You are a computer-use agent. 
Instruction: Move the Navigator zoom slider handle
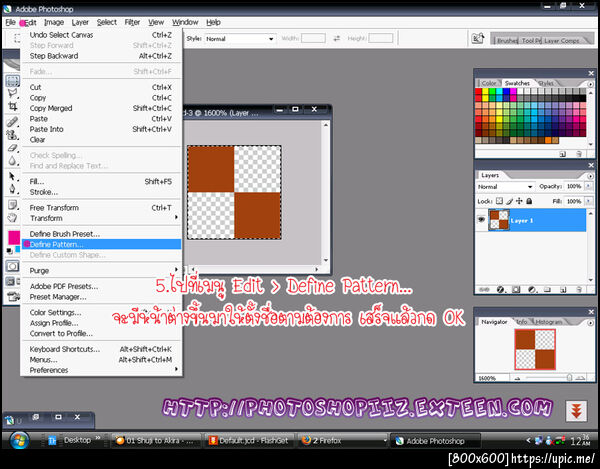tap(569, 378)
